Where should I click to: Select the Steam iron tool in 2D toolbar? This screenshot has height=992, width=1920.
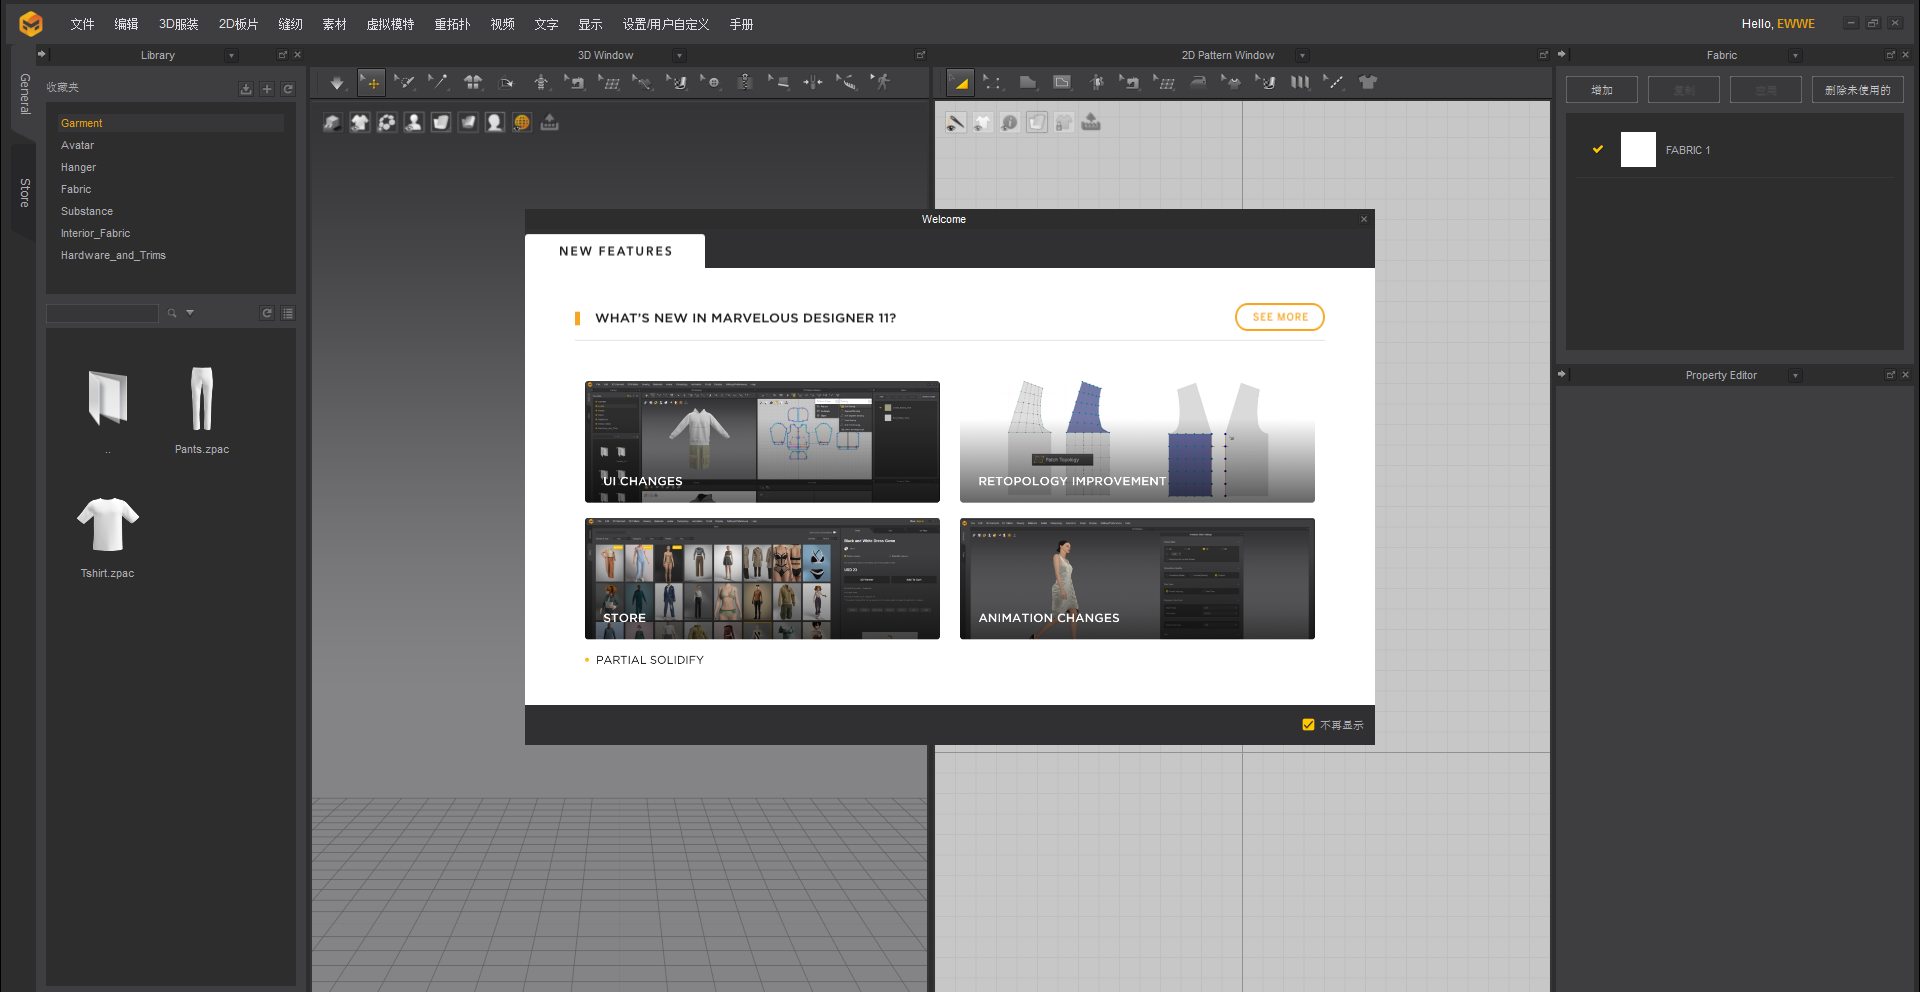tap(1198, 83)
